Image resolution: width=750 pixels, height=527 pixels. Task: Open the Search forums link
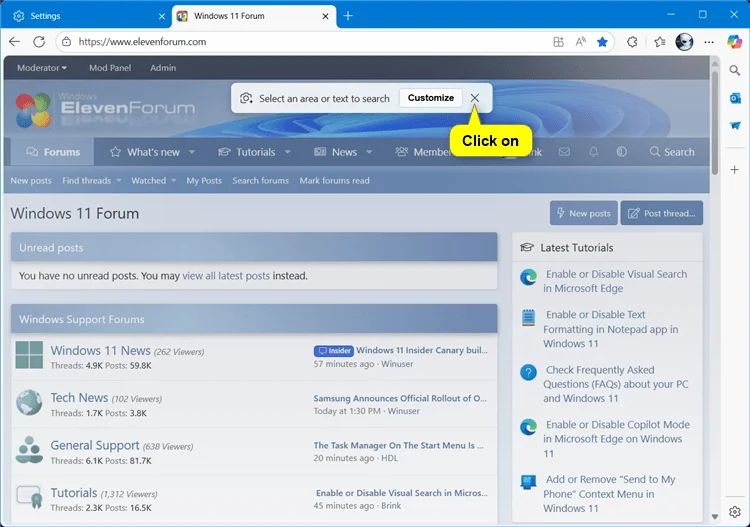(x=261, y=181)
